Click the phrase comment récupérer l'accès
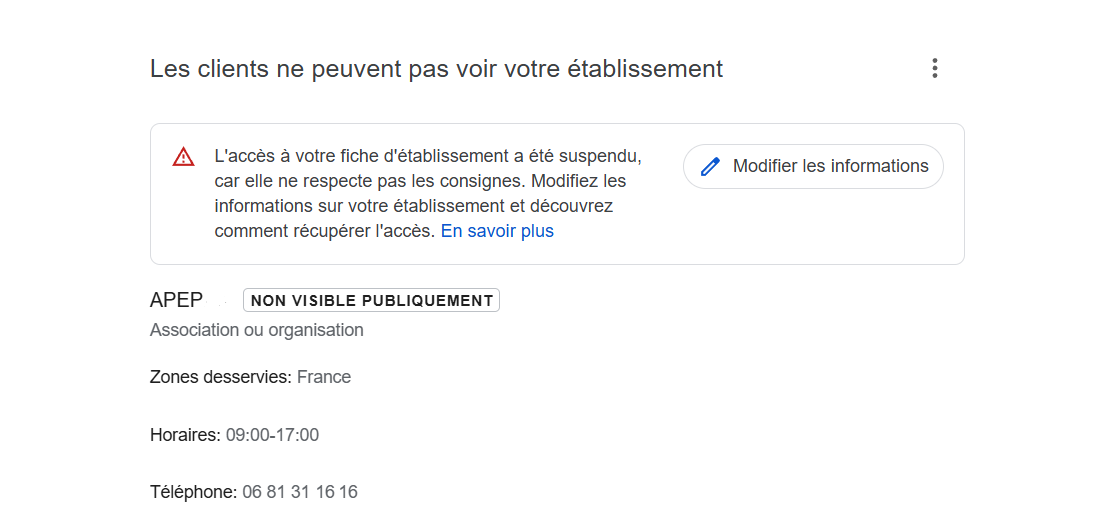Viewport: 1110px width, 522px height. (x=325, y=231)
